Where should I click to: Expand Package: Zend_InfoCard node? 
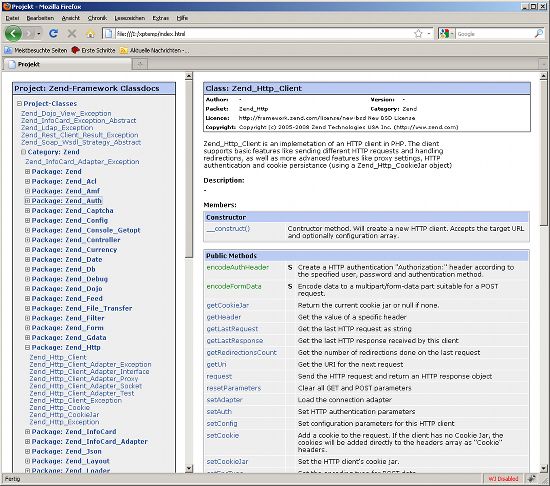coord(27,432)
